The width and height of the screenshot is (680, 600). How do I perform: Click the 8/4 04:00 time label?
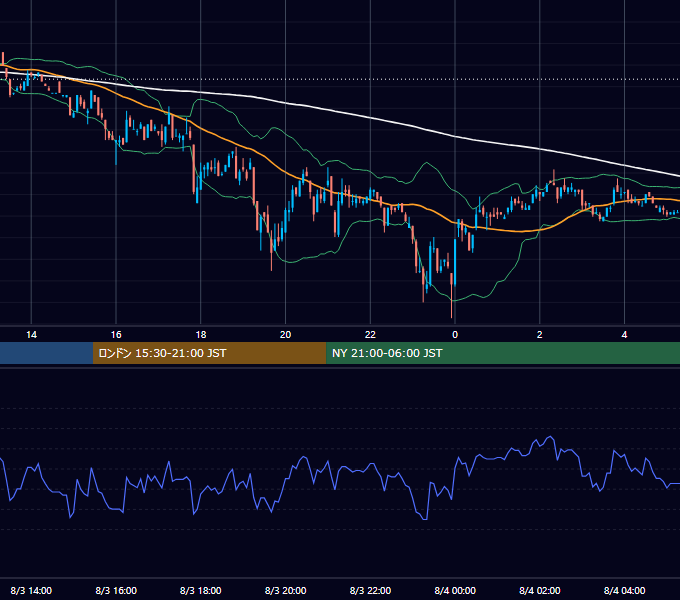[x=624, y=590]
